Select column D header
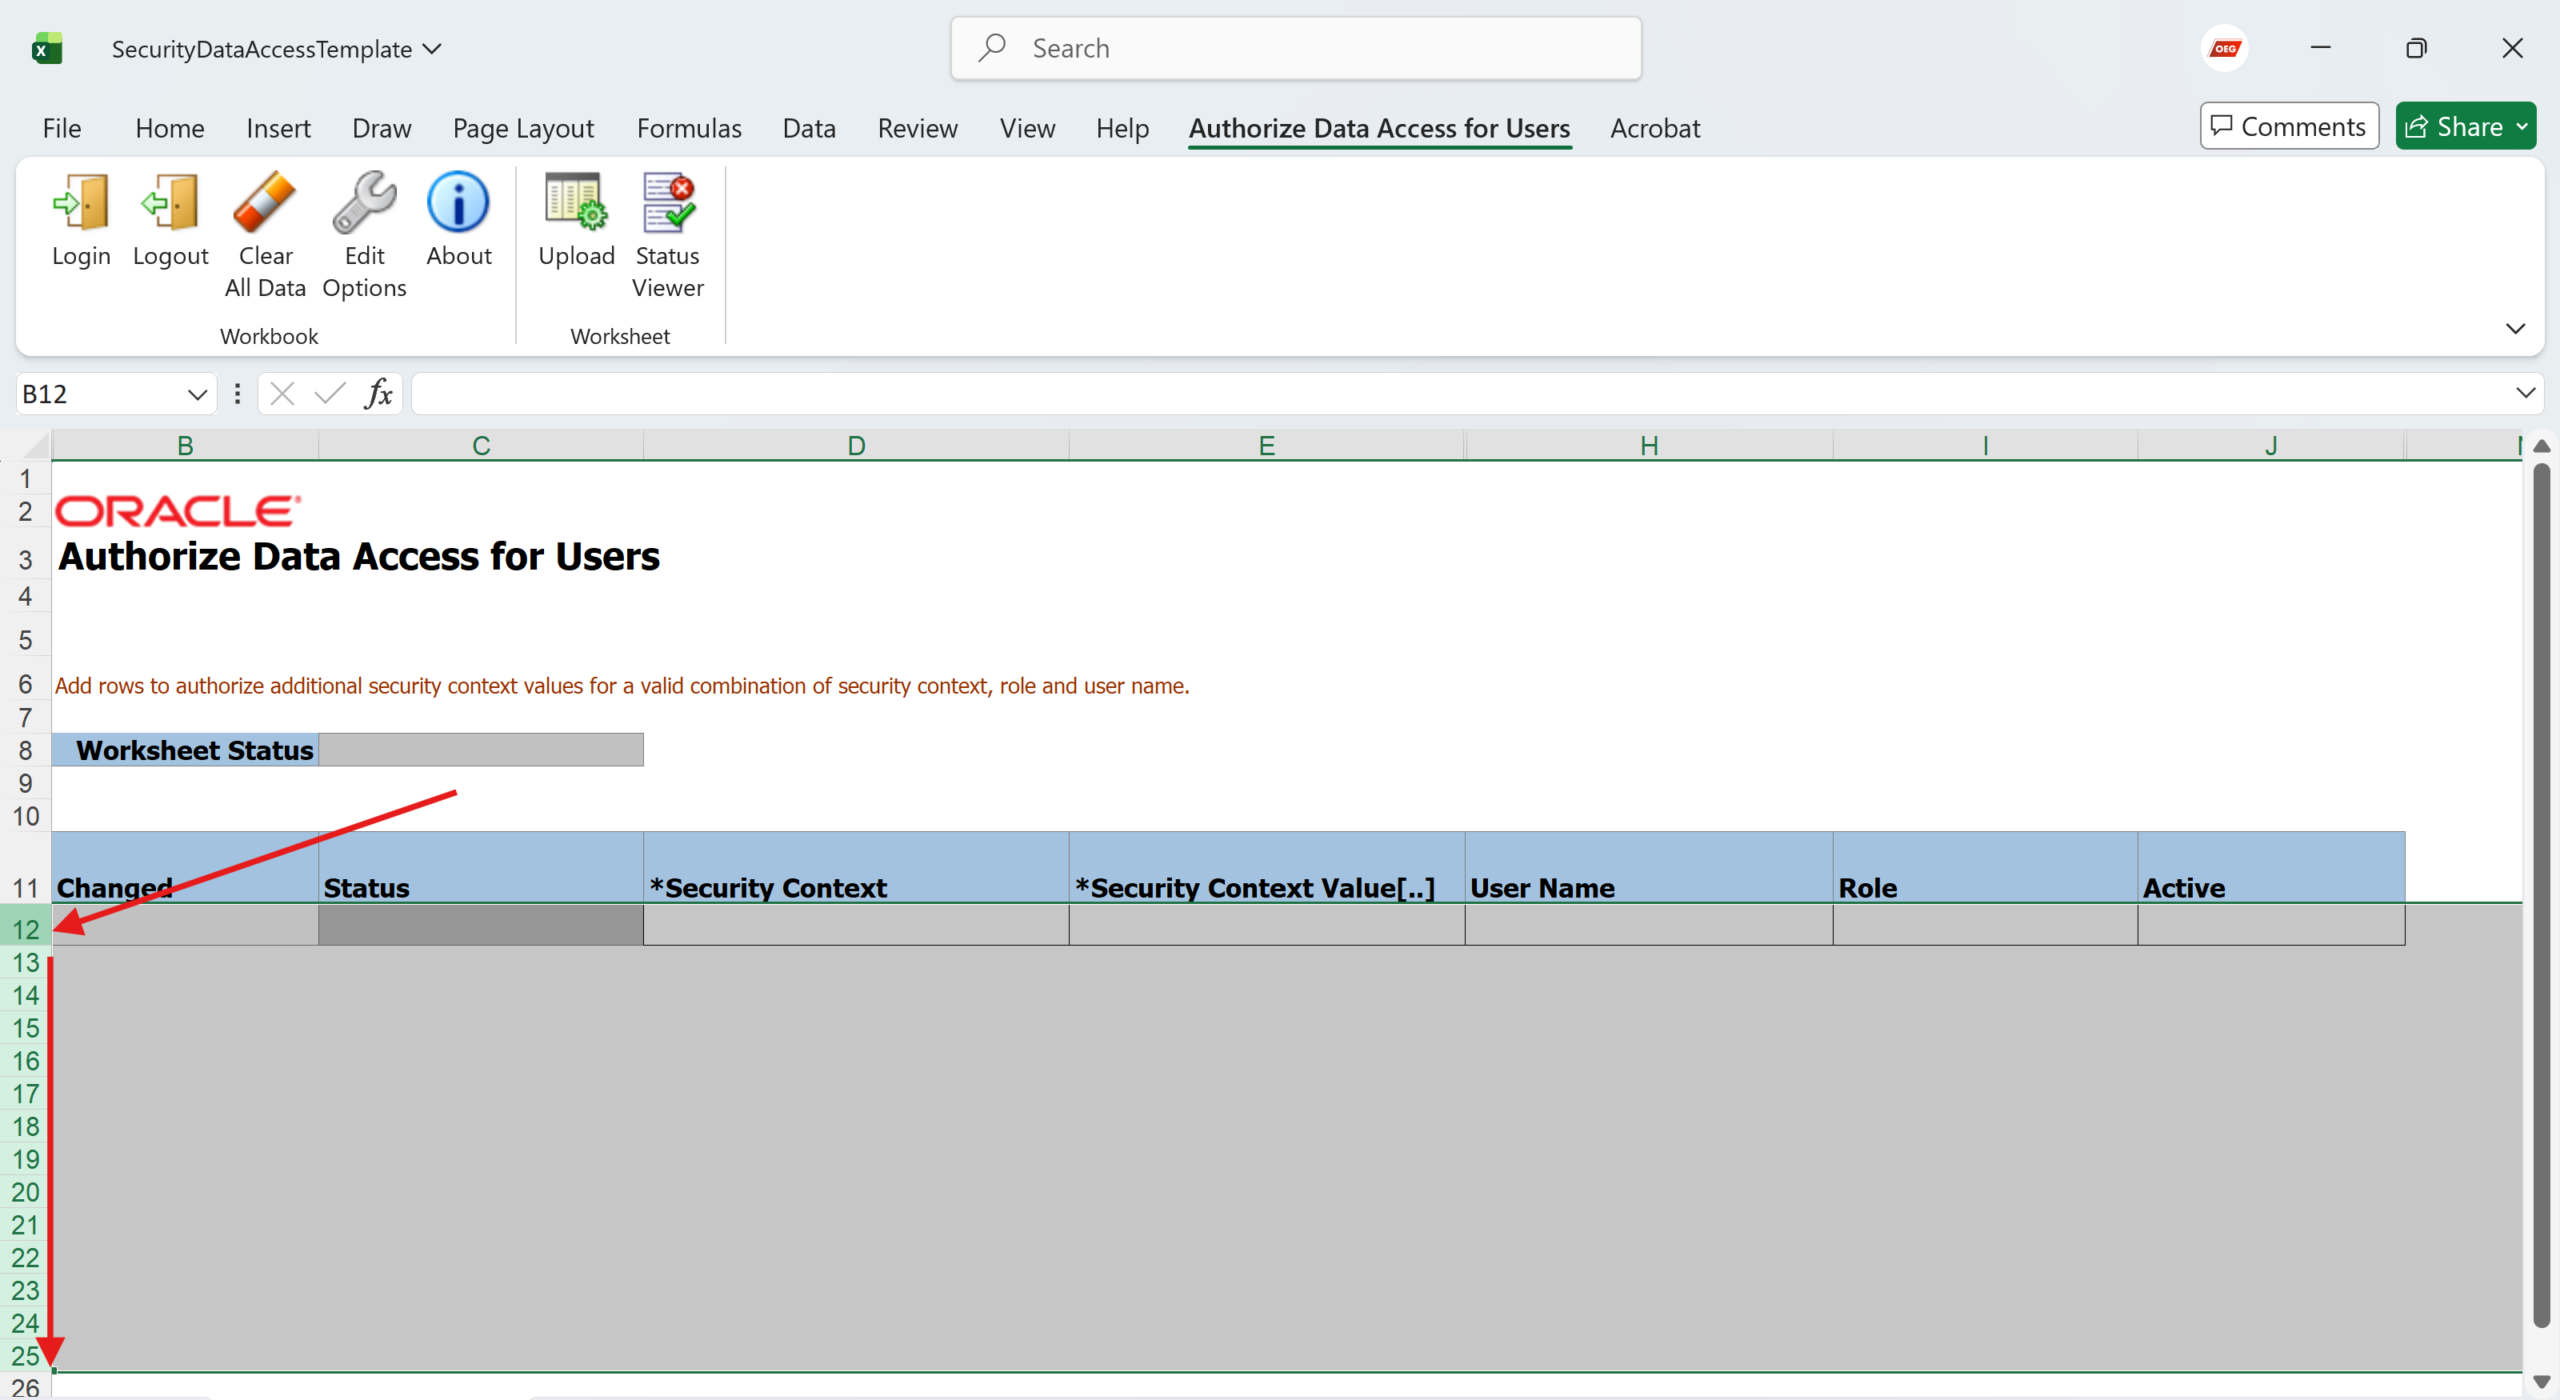Screen dimensions: 2560x1400 click(856, 445)
